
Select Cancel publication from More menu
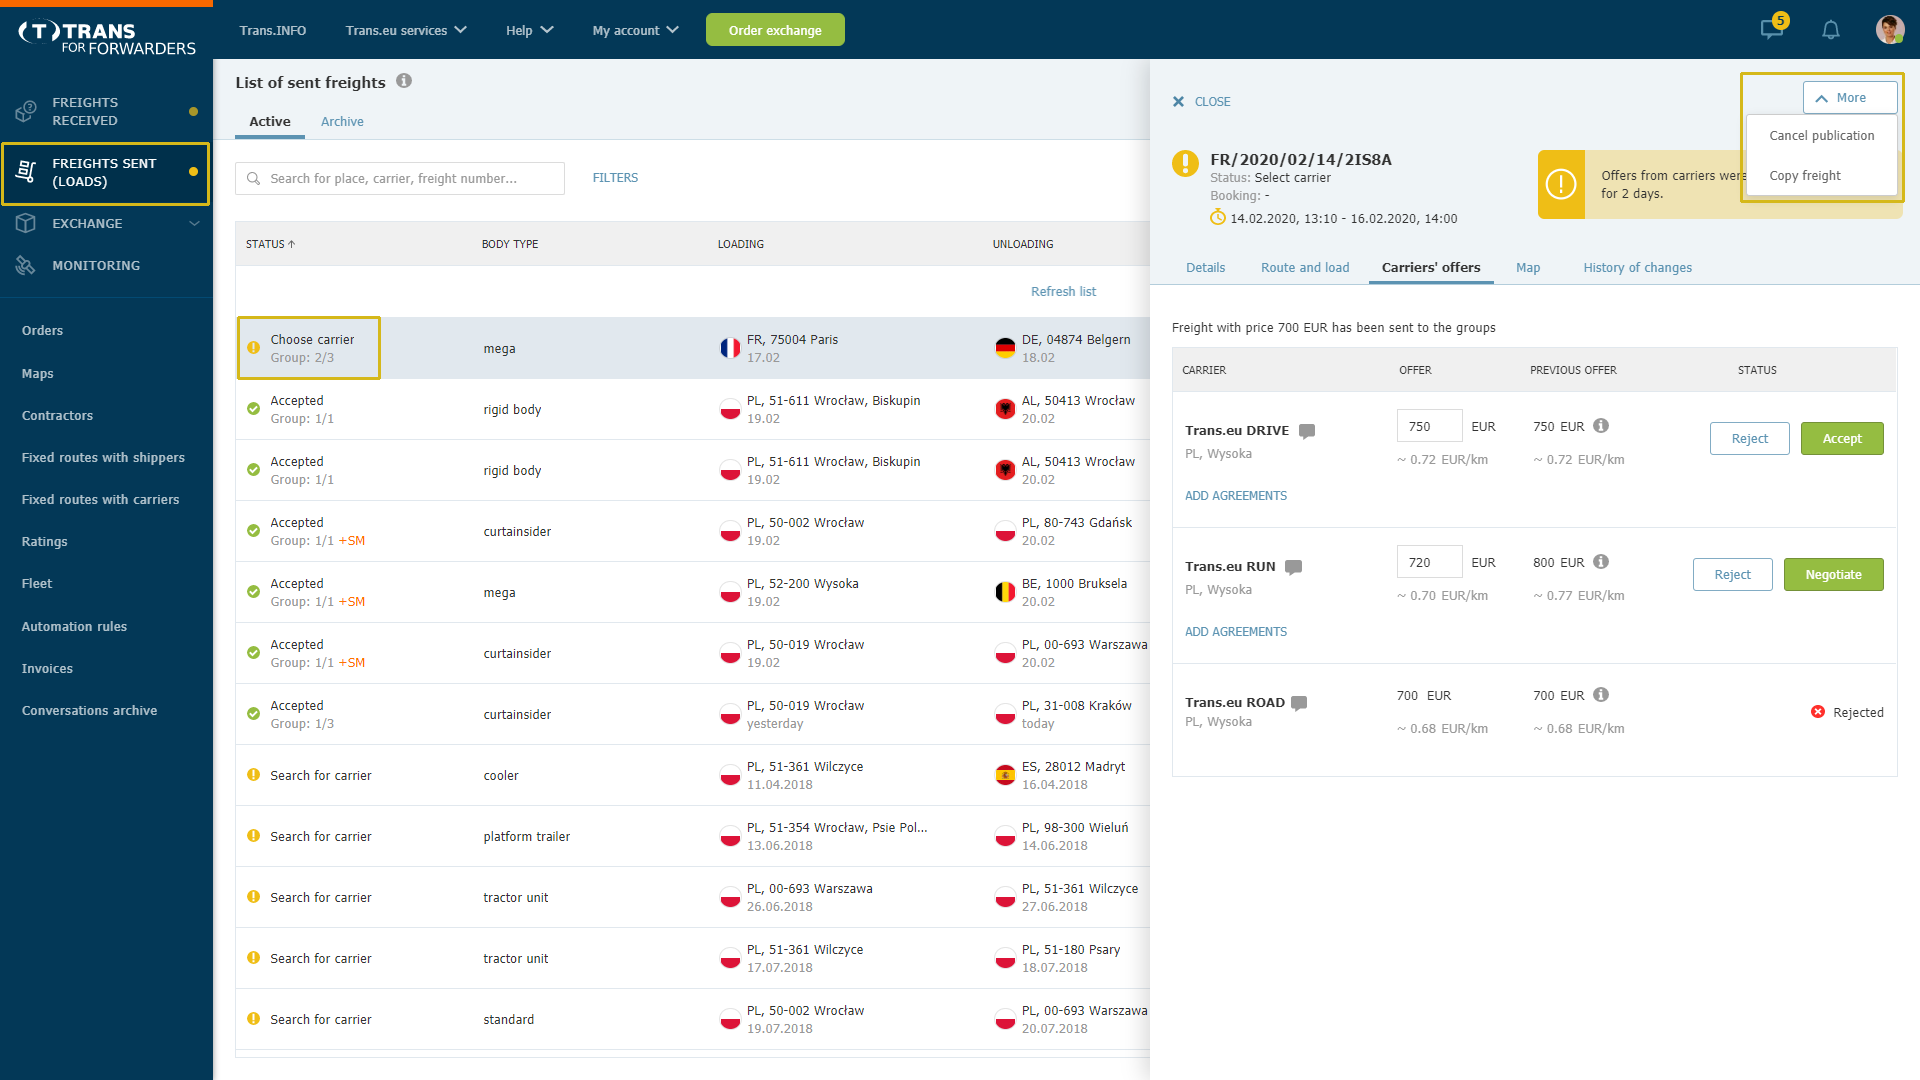pyautogui.click(x=1821, y=135)
